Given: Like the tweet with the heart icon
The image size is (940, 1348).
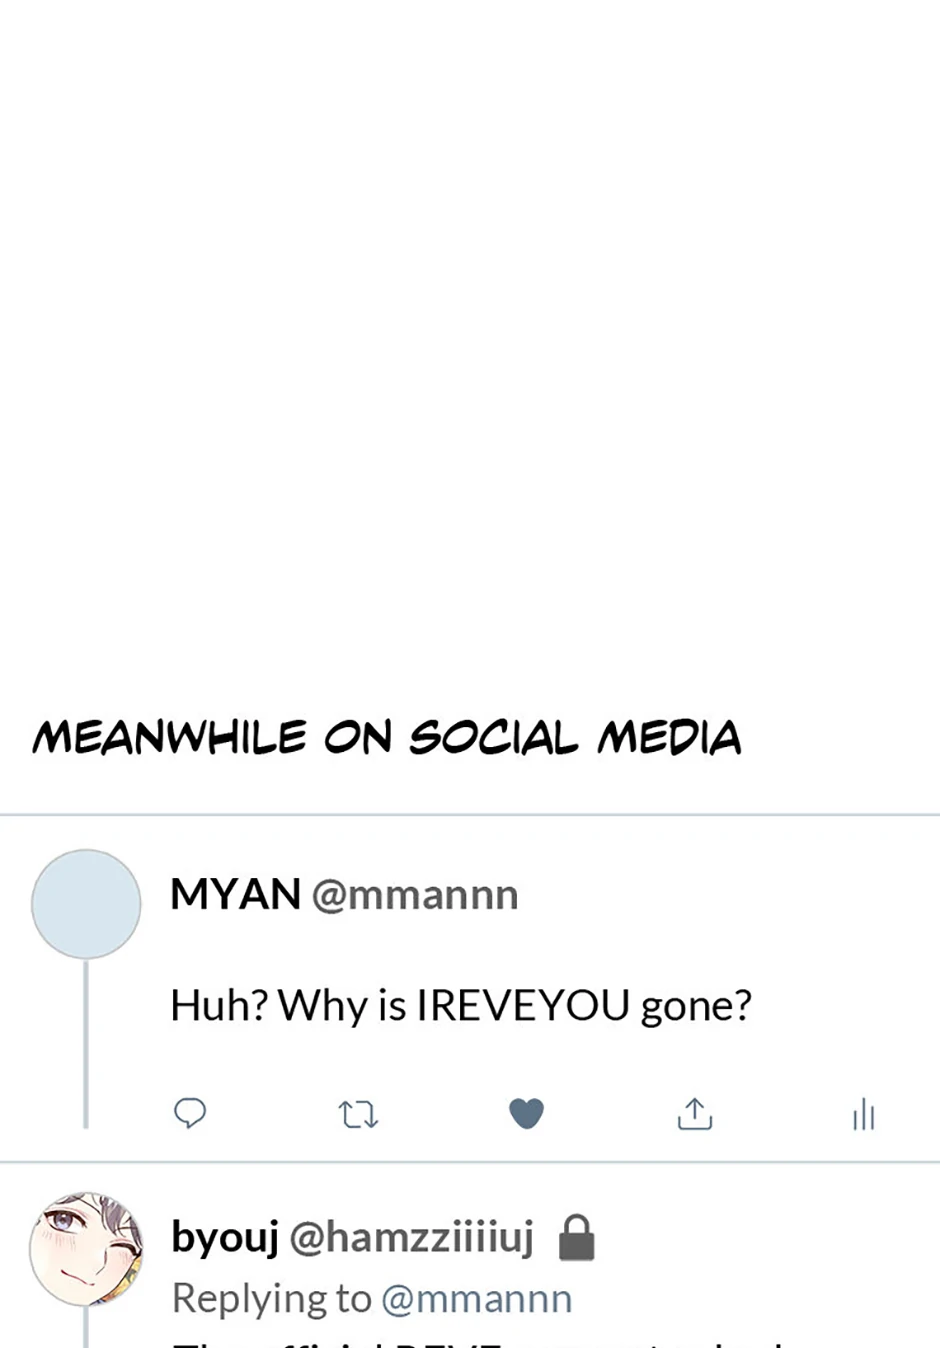Looking at the screenshot, I should [x=526, y=1113].
